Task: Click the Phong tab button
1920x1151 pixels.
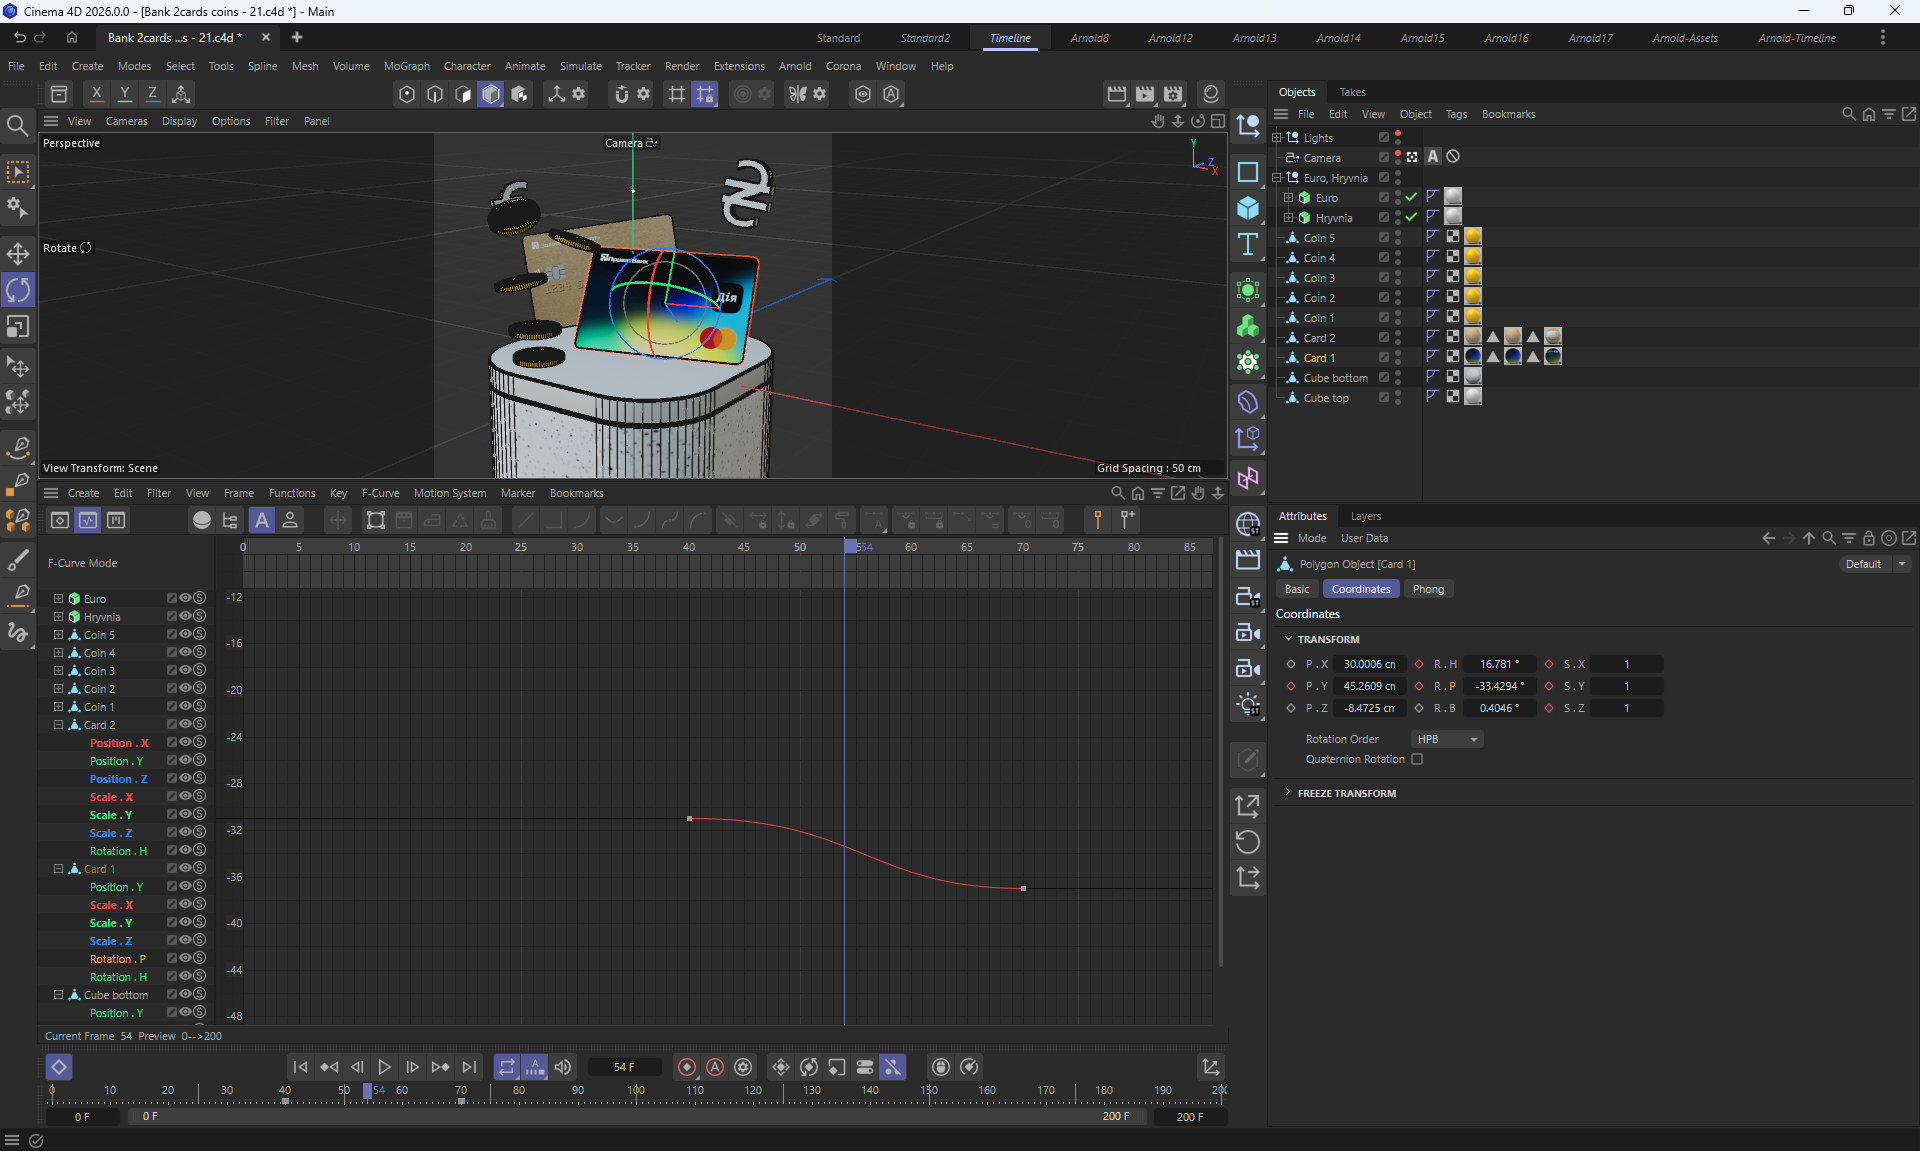Action: 1428,589
